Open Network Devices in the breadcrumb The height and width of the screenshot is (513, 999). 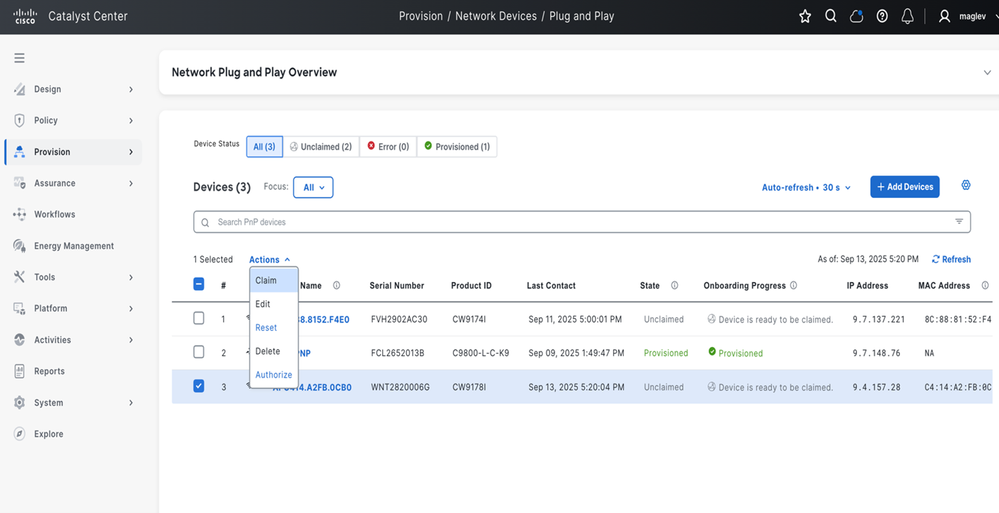(496, 17)
